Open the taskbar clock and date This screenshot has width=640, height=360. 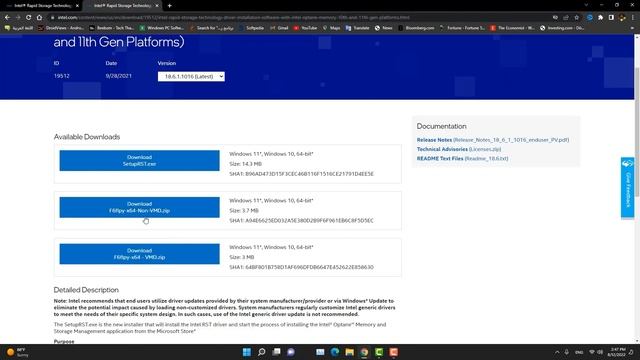[x=617, y=352]
